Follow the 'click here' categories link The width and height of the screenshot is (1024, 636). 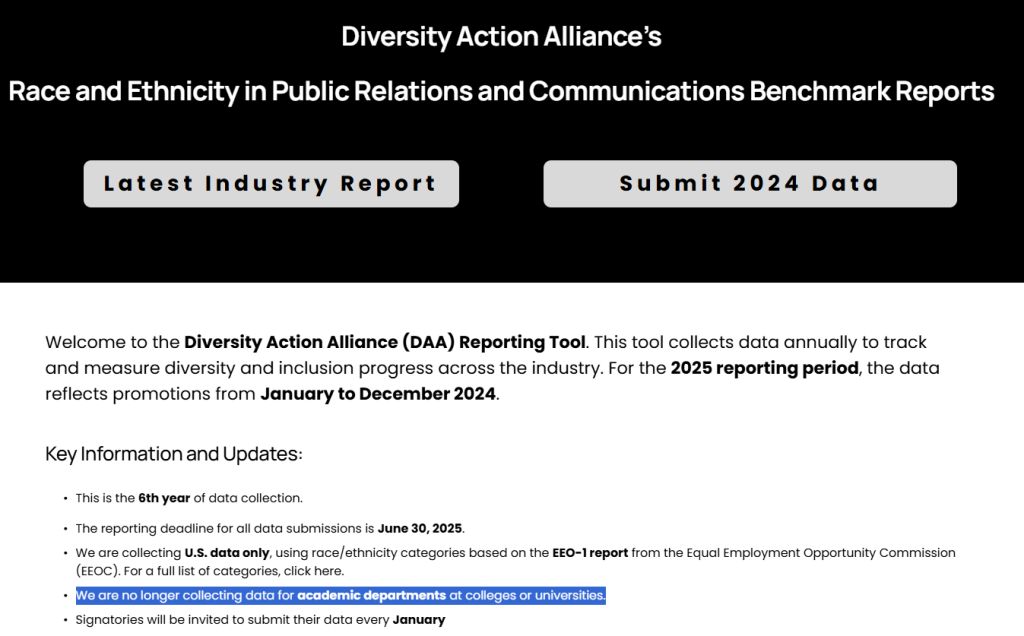313,571
